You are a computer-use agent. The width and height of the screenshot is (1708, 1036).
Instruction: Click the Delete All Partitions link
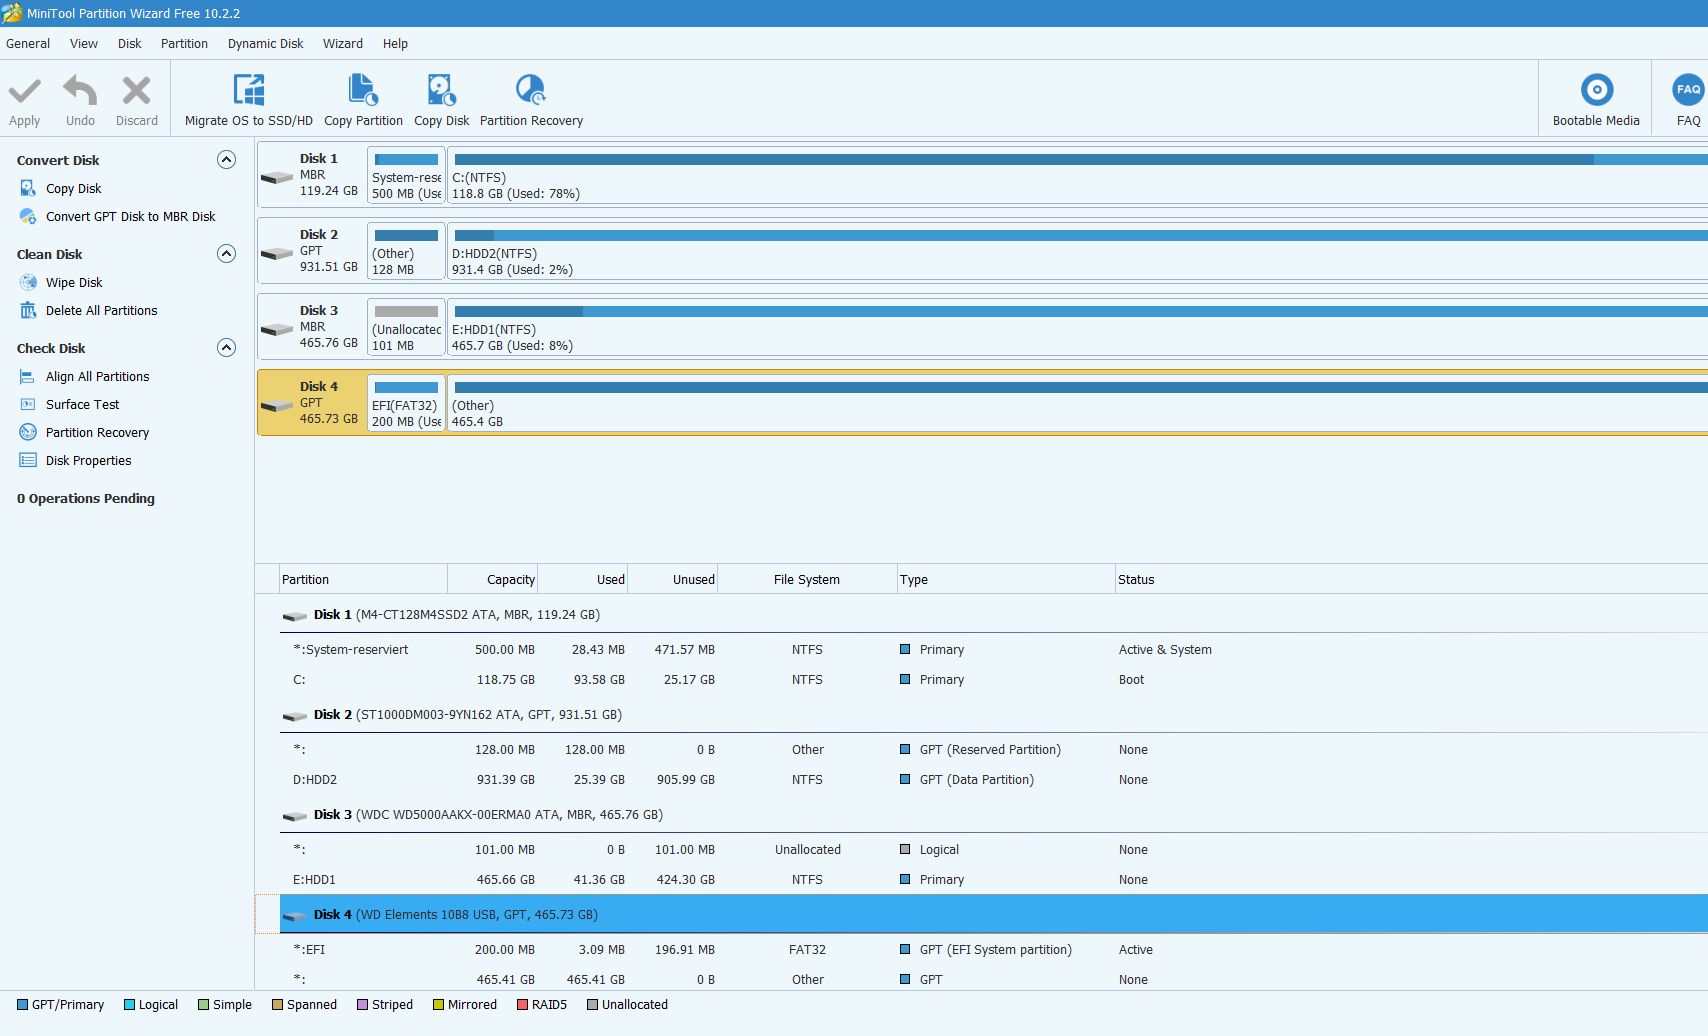click(102, 310)
